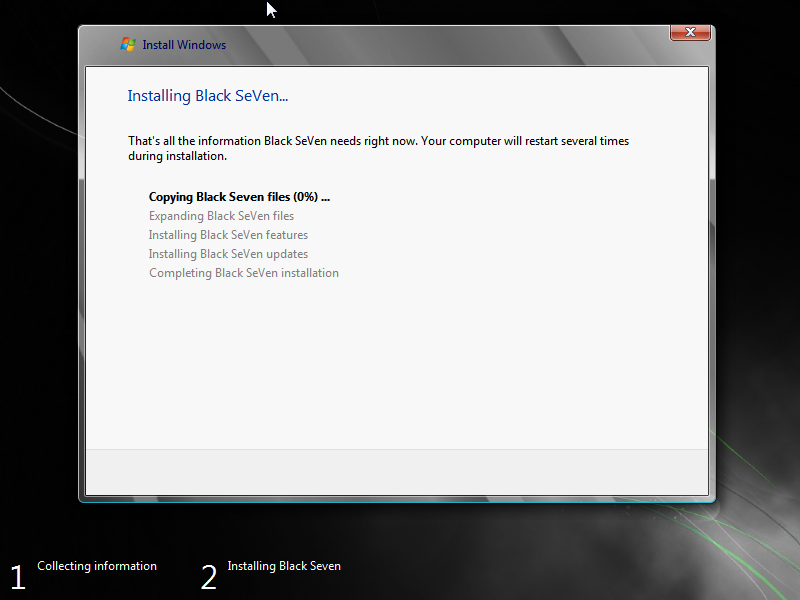Click "Completing Black SeVen installation" line

[x=244, y=273]
